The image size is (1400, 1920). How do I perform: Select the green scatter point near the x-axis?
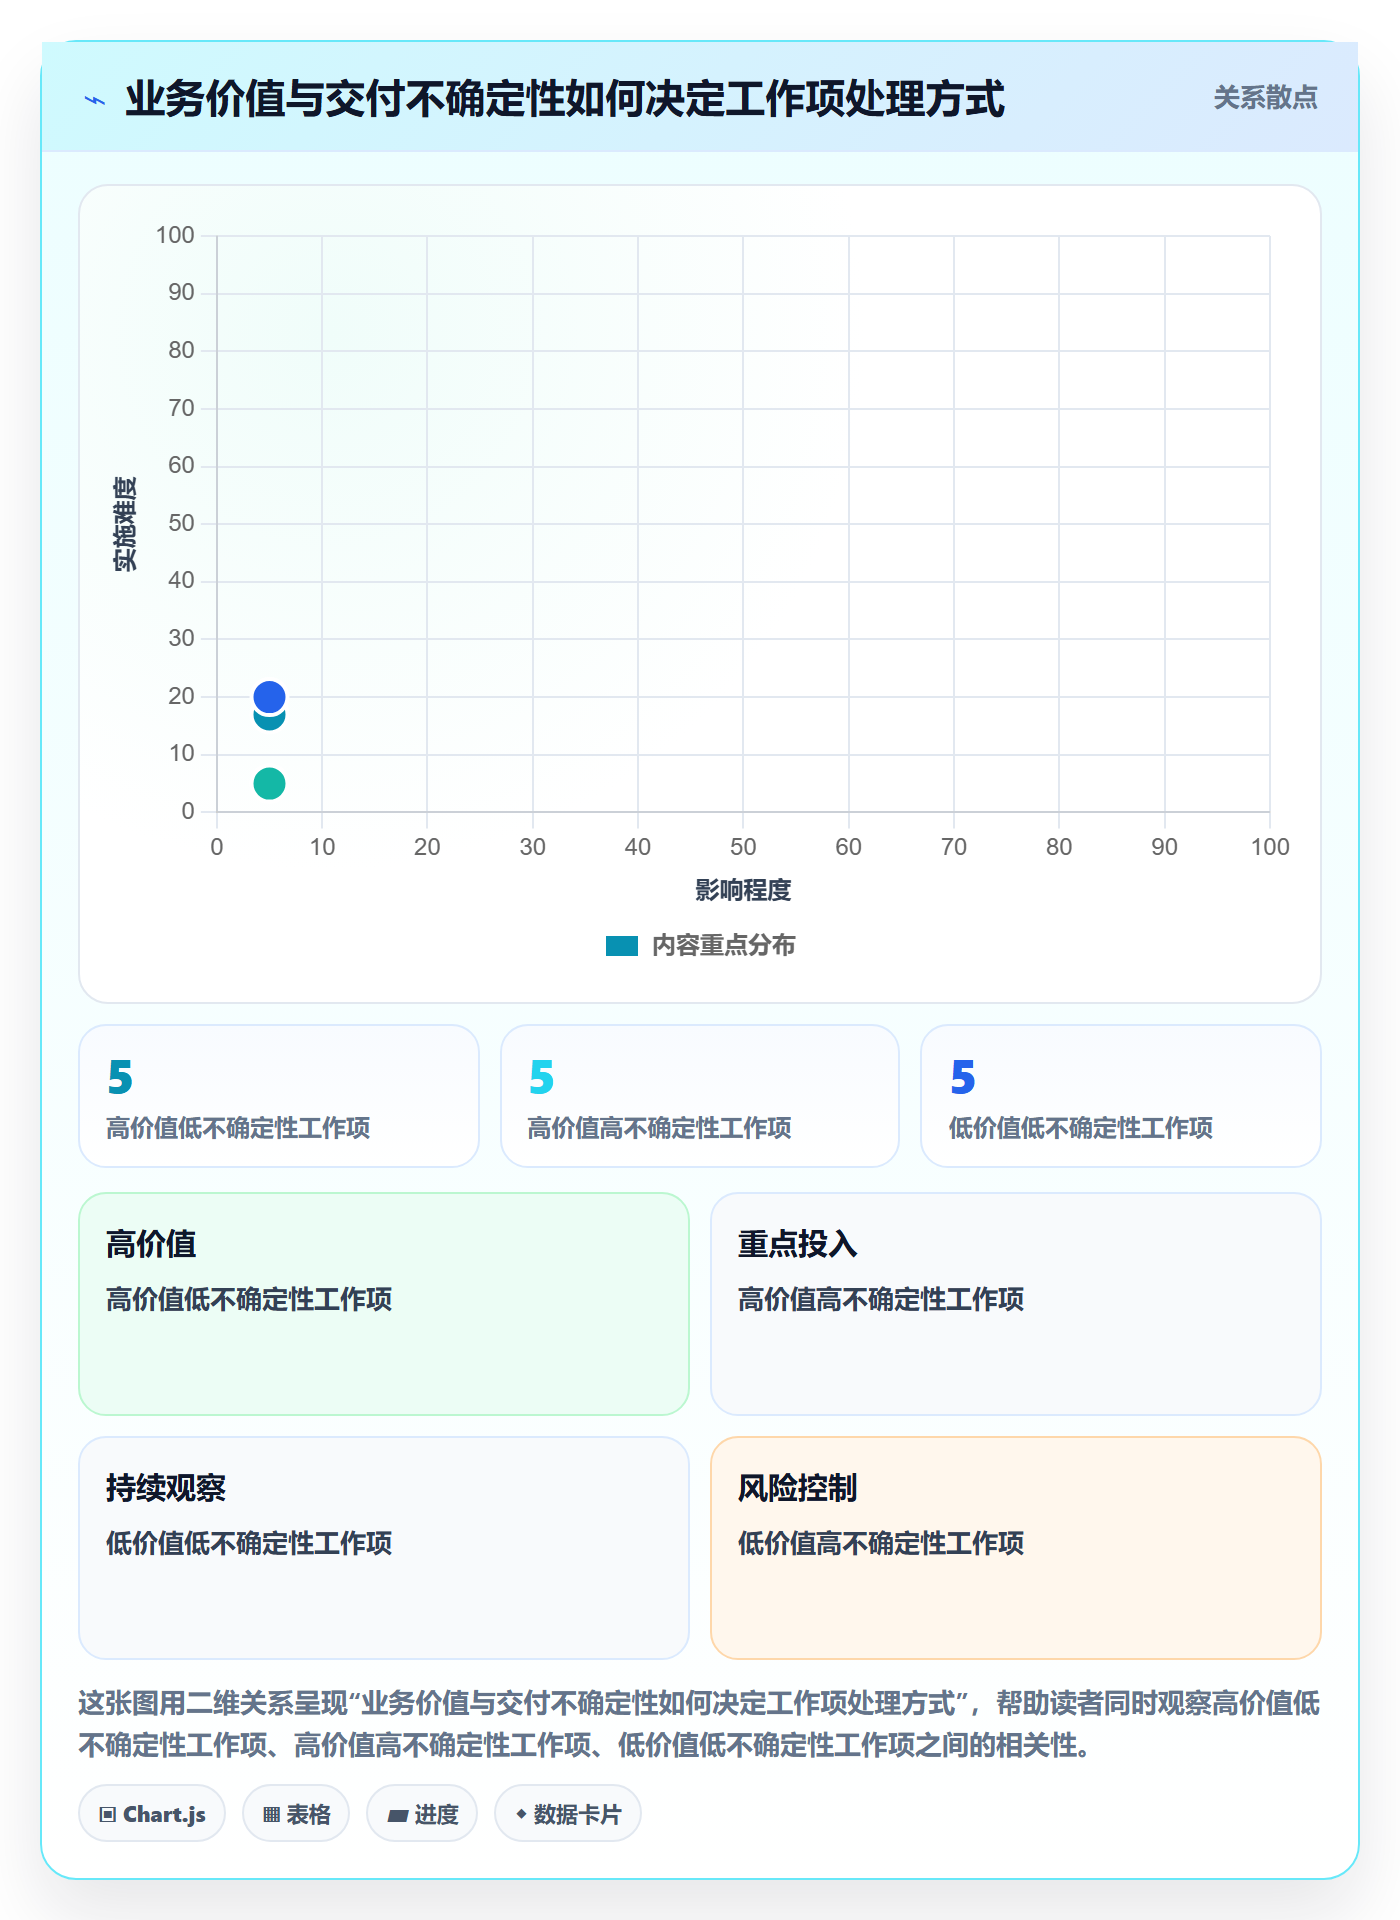pyautogui.click(x=269, y=783)
